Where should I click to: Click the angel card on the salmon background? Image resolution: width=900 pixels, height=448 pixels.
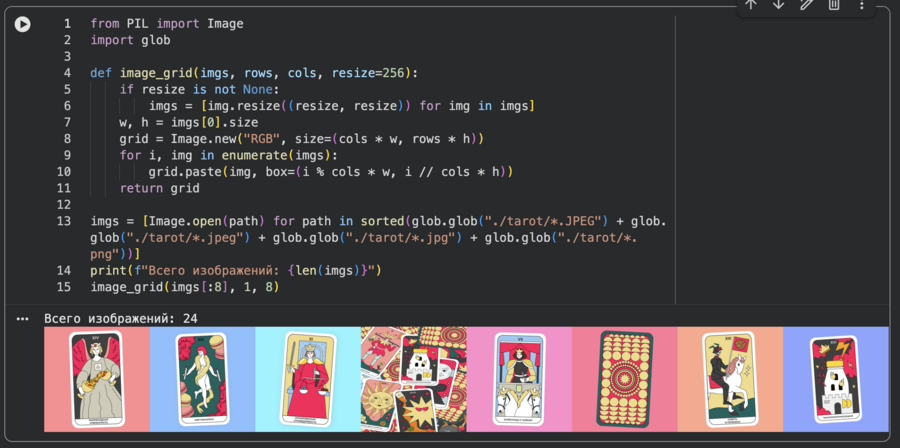[x=97, y=379]
